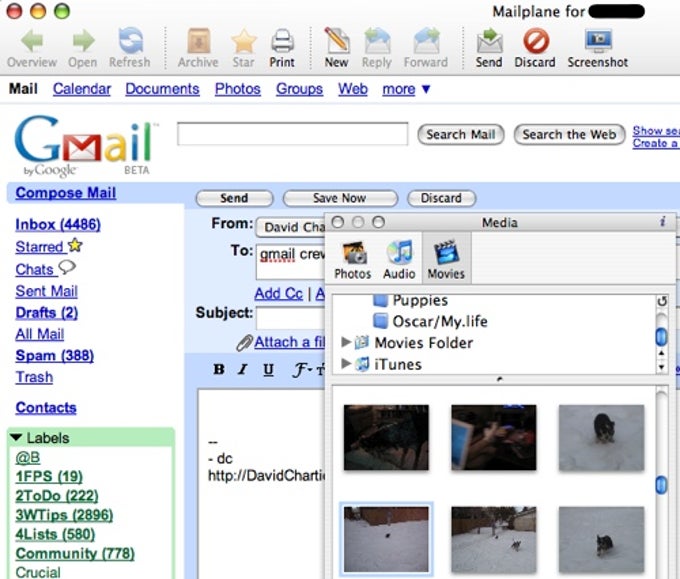Open Compose Mail link
Screen dimensions: 680x579
coord(65,193)
